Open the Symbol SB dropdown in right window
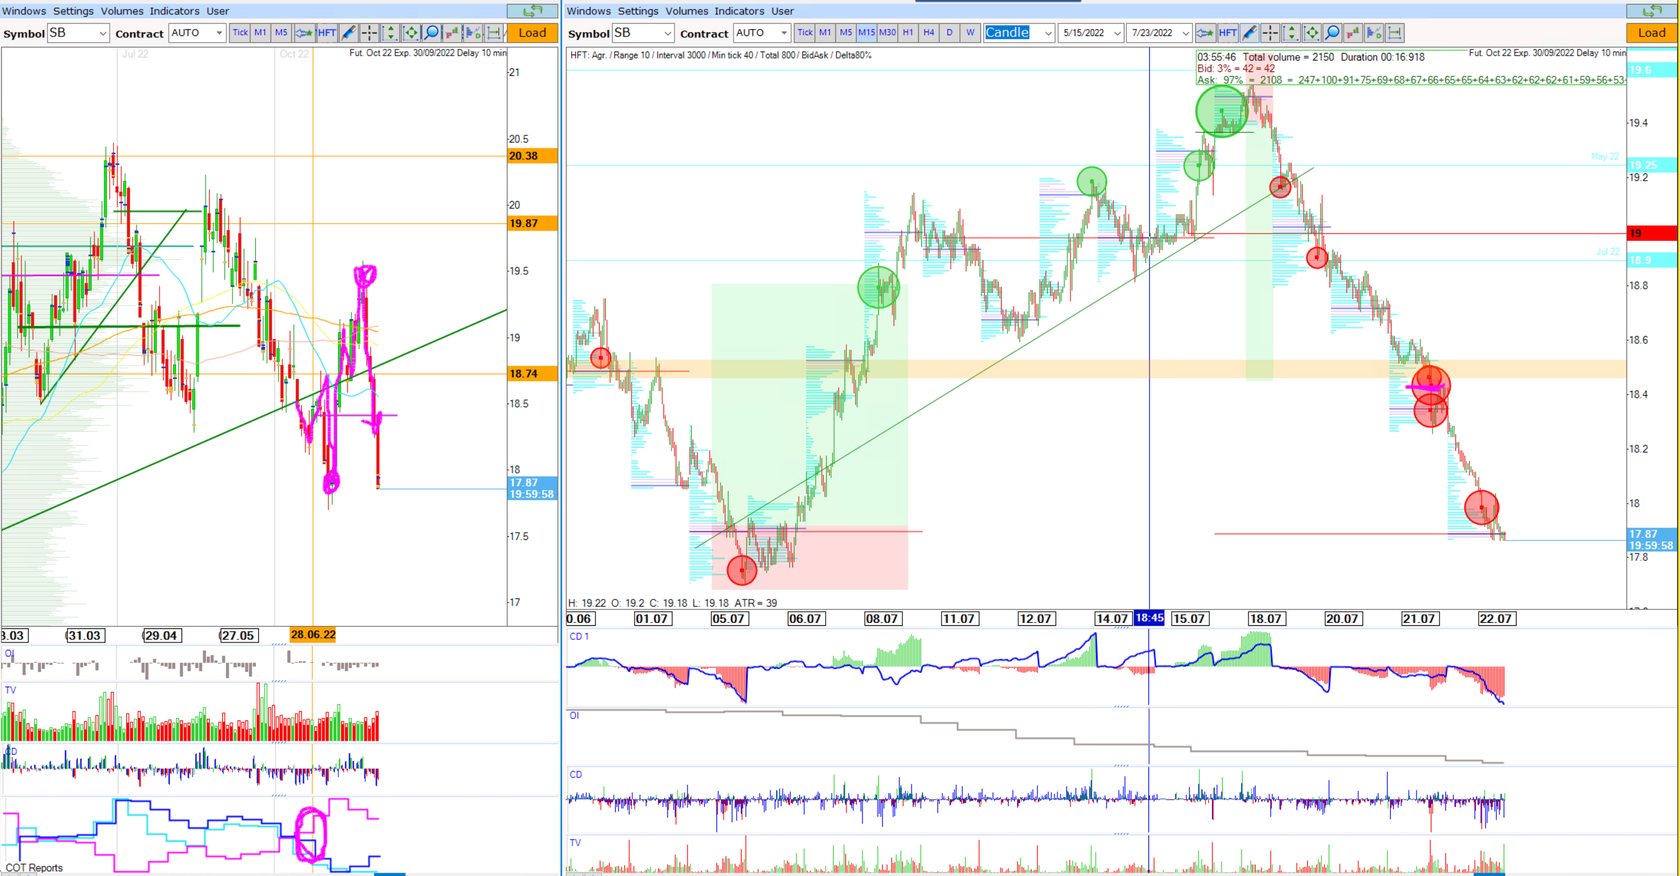 [x=643, y=33]
